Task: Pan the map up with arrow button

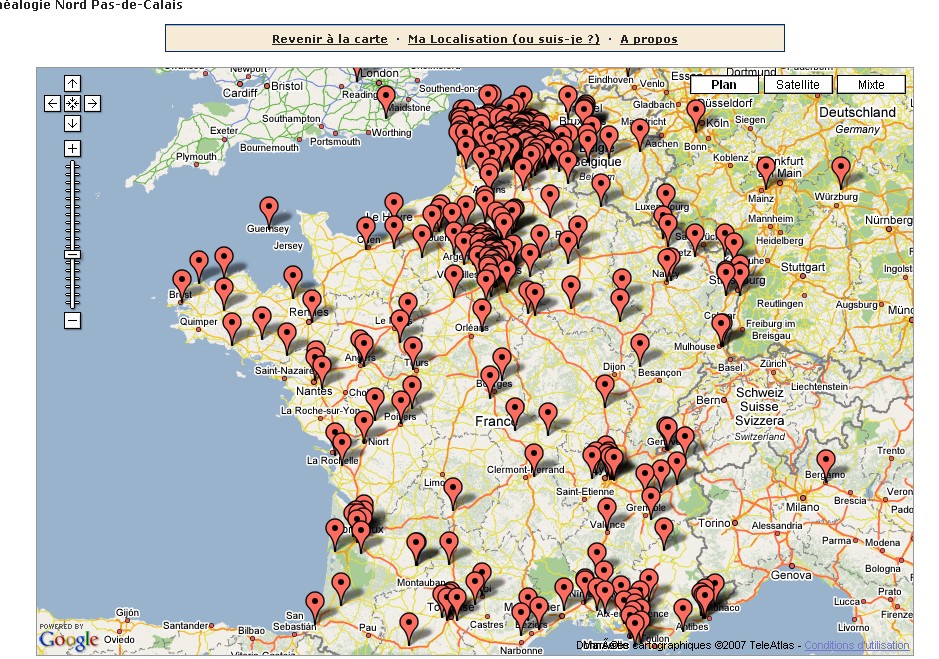Action: (72, 83)
